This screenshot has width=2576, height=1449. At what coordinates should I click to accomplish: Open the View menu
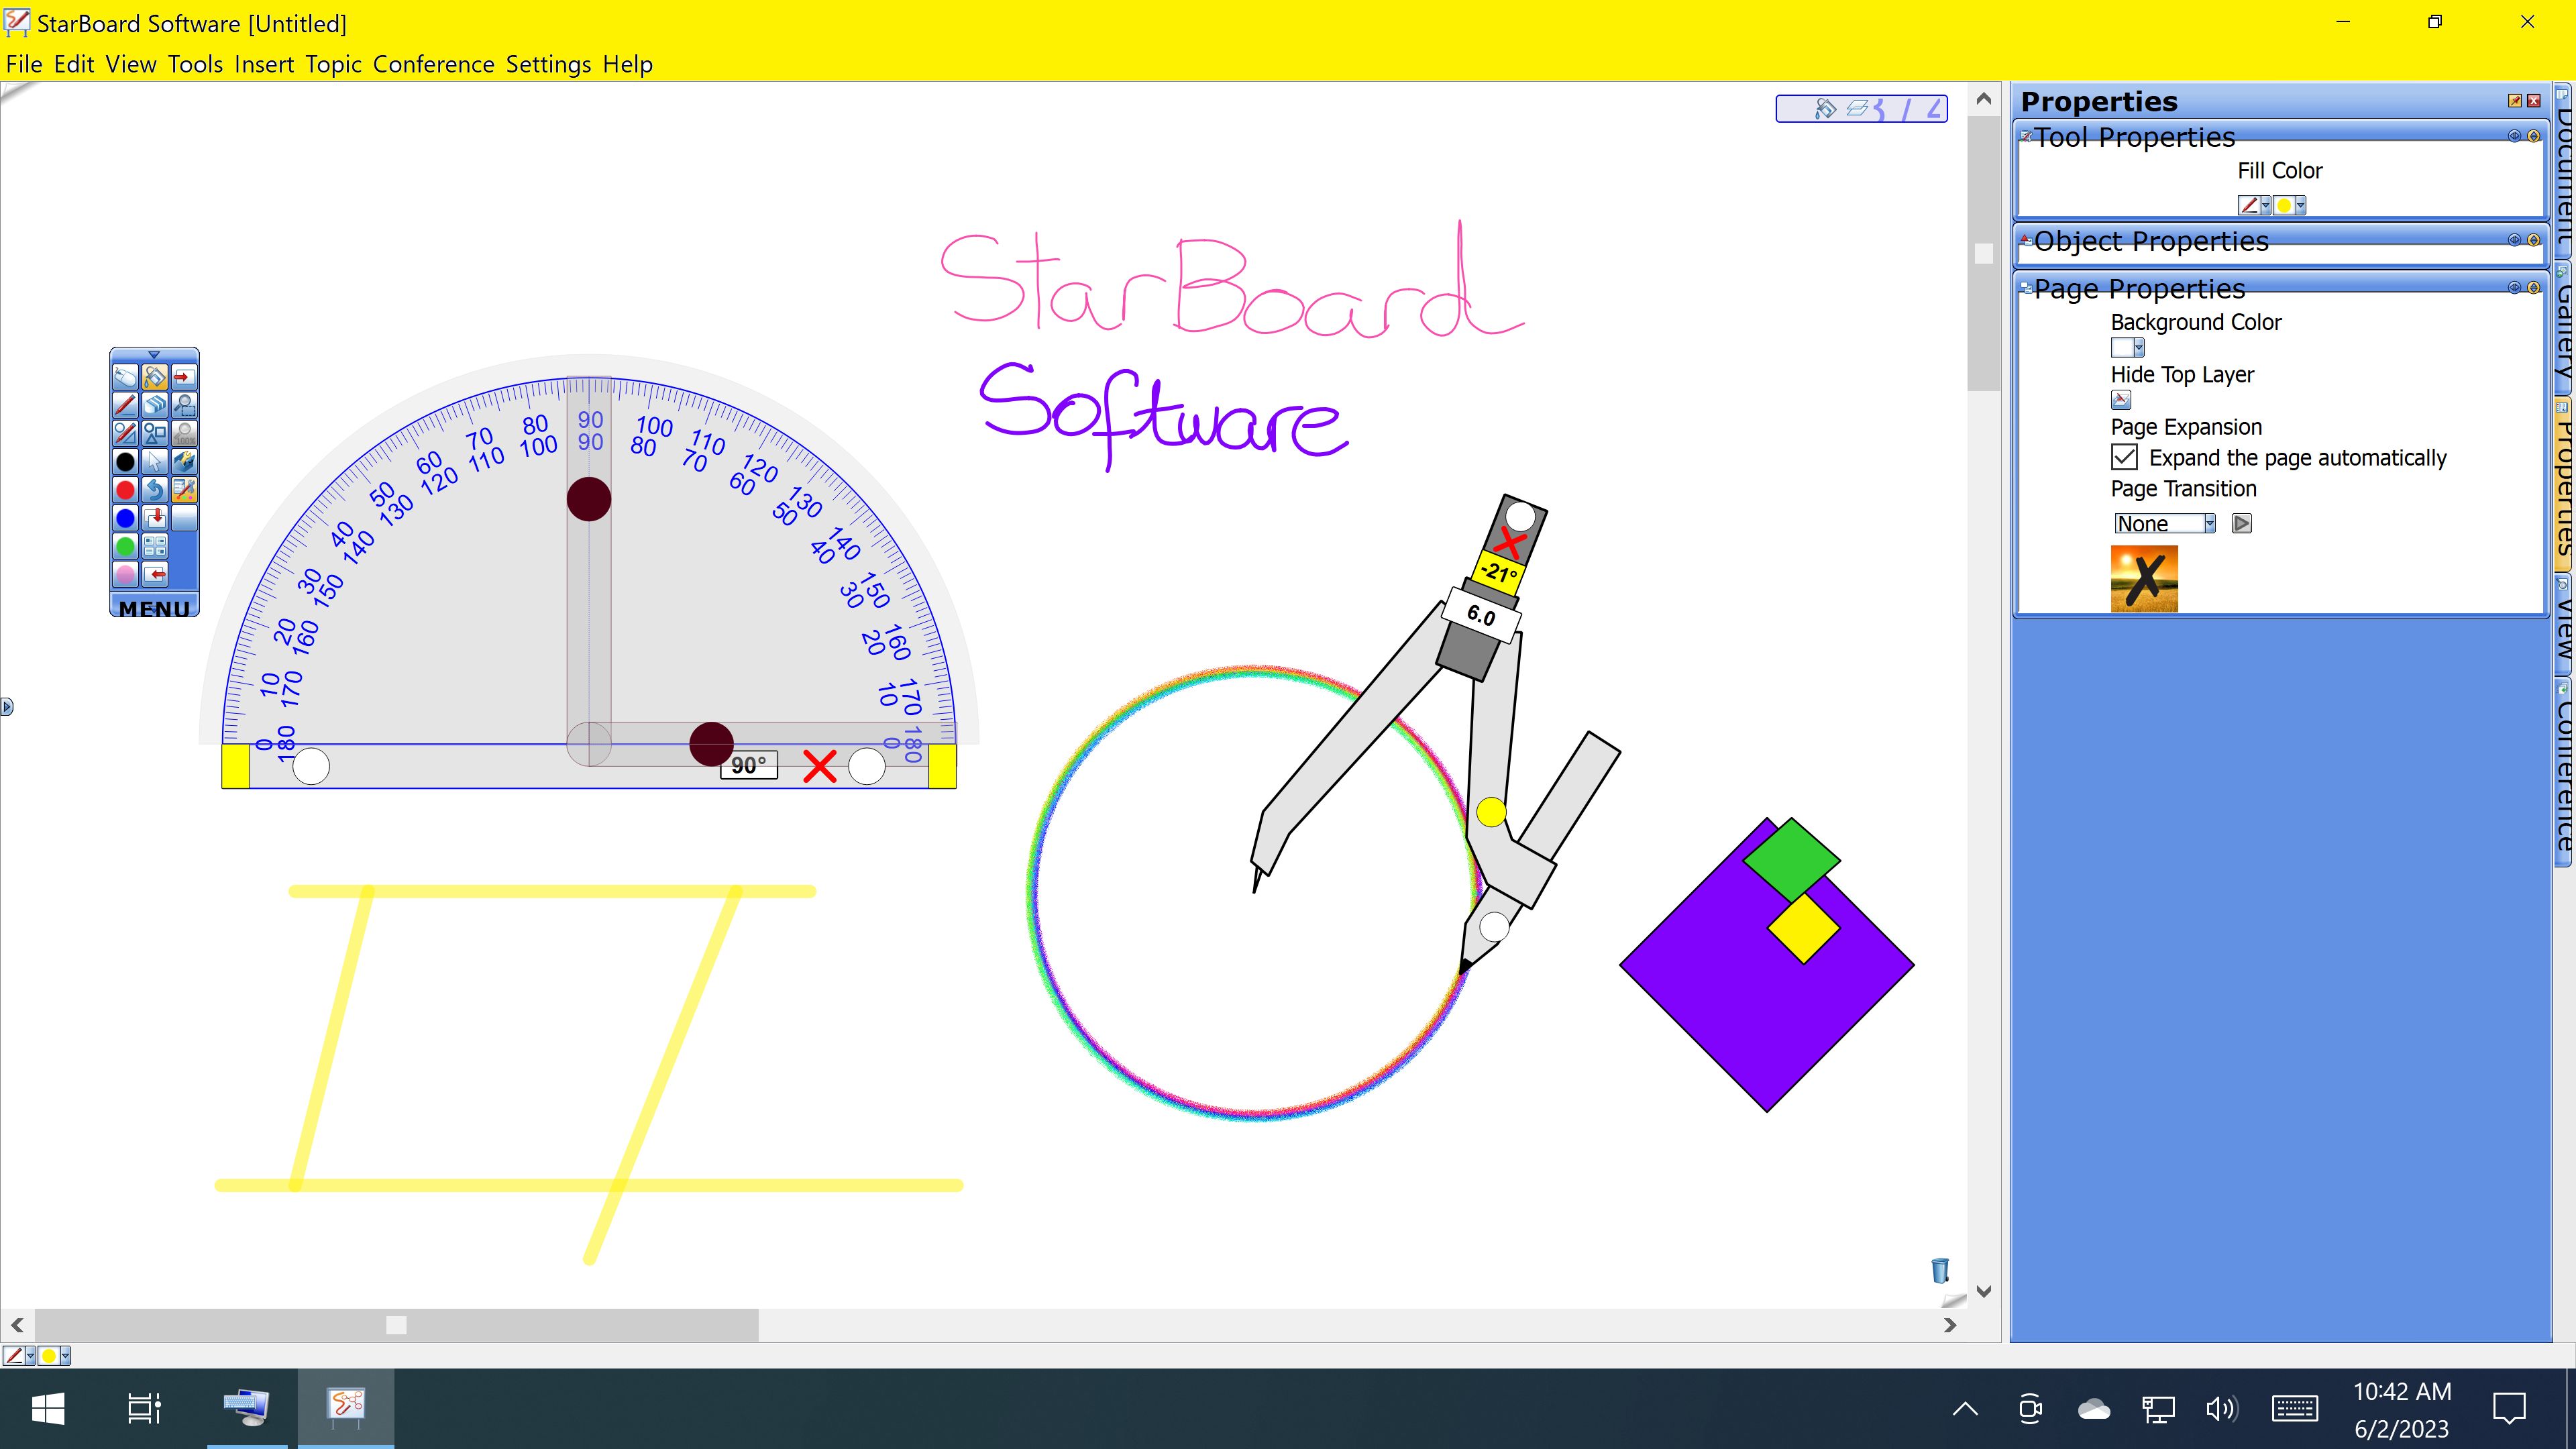click(x=131, y=64)
